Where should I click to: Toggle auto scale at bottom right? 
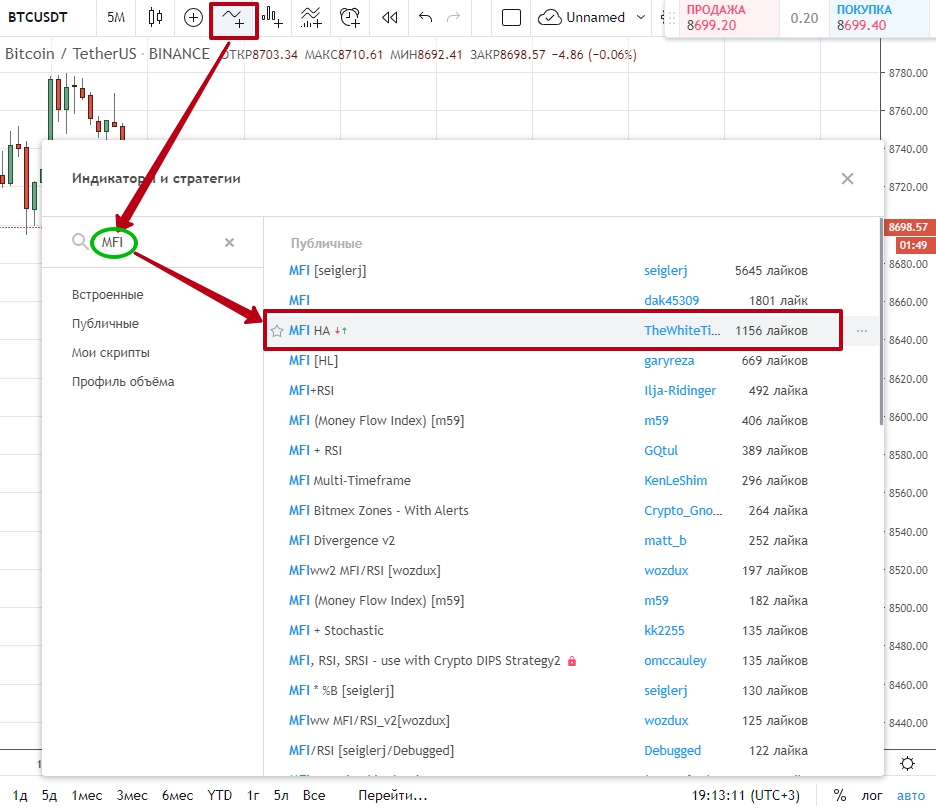tap(910, 795)
